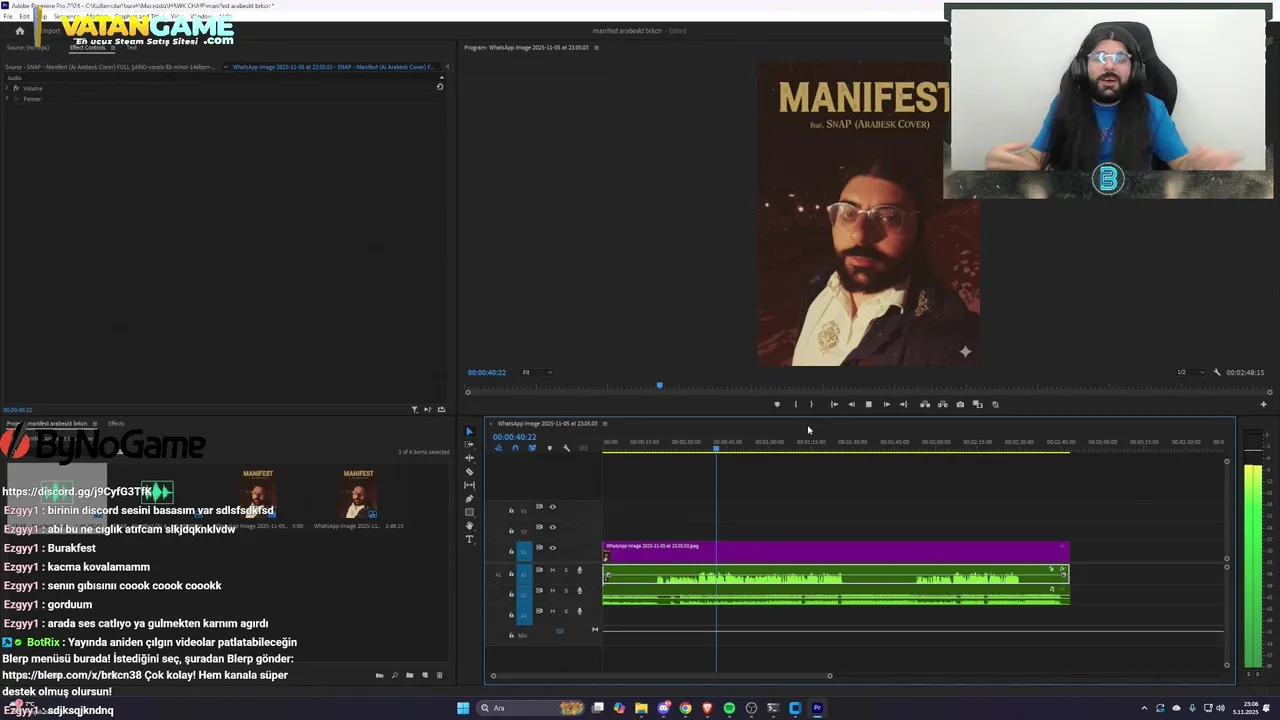Select the Pen tool
Image resolution: width=1280 pixels, height=720 pixels.
[469, 499]
